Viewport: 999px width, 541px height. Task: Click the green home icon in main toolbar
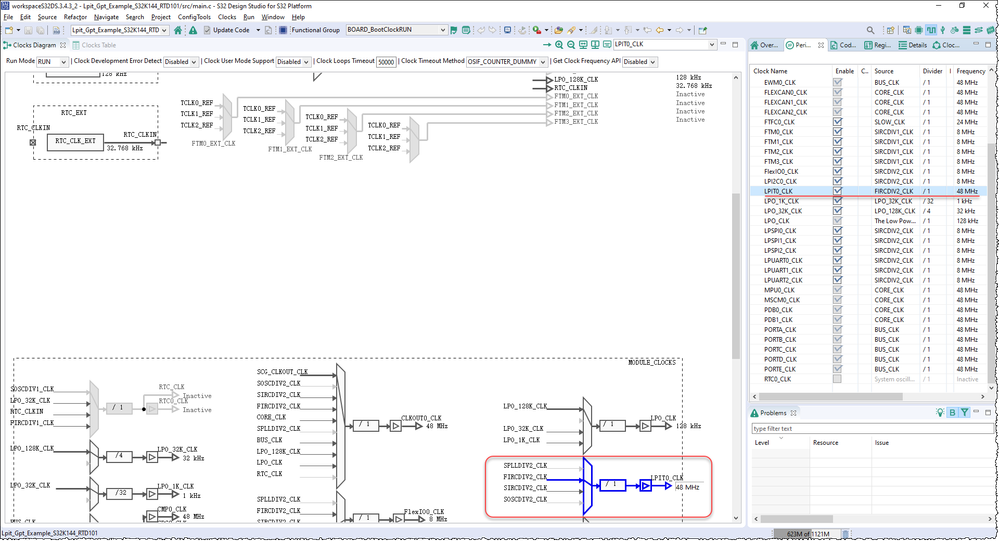[179, 30]
